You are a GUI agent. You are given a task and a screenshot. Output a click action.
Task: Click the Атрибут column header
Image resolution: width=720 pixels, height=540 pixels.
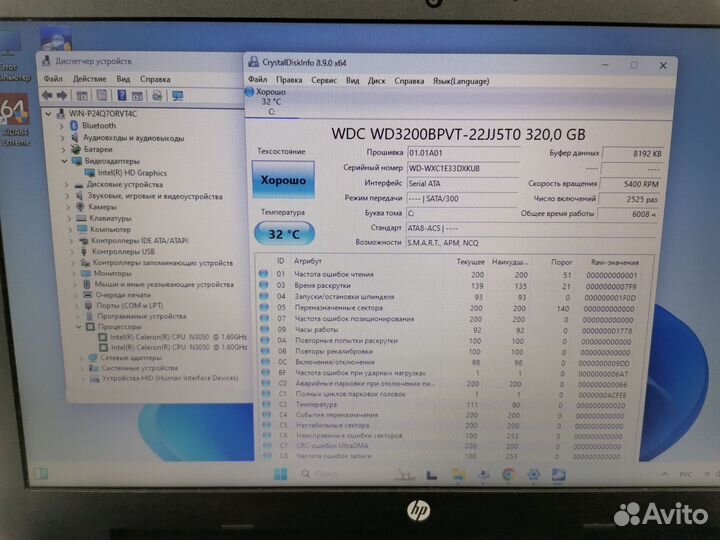click(308, 261)
